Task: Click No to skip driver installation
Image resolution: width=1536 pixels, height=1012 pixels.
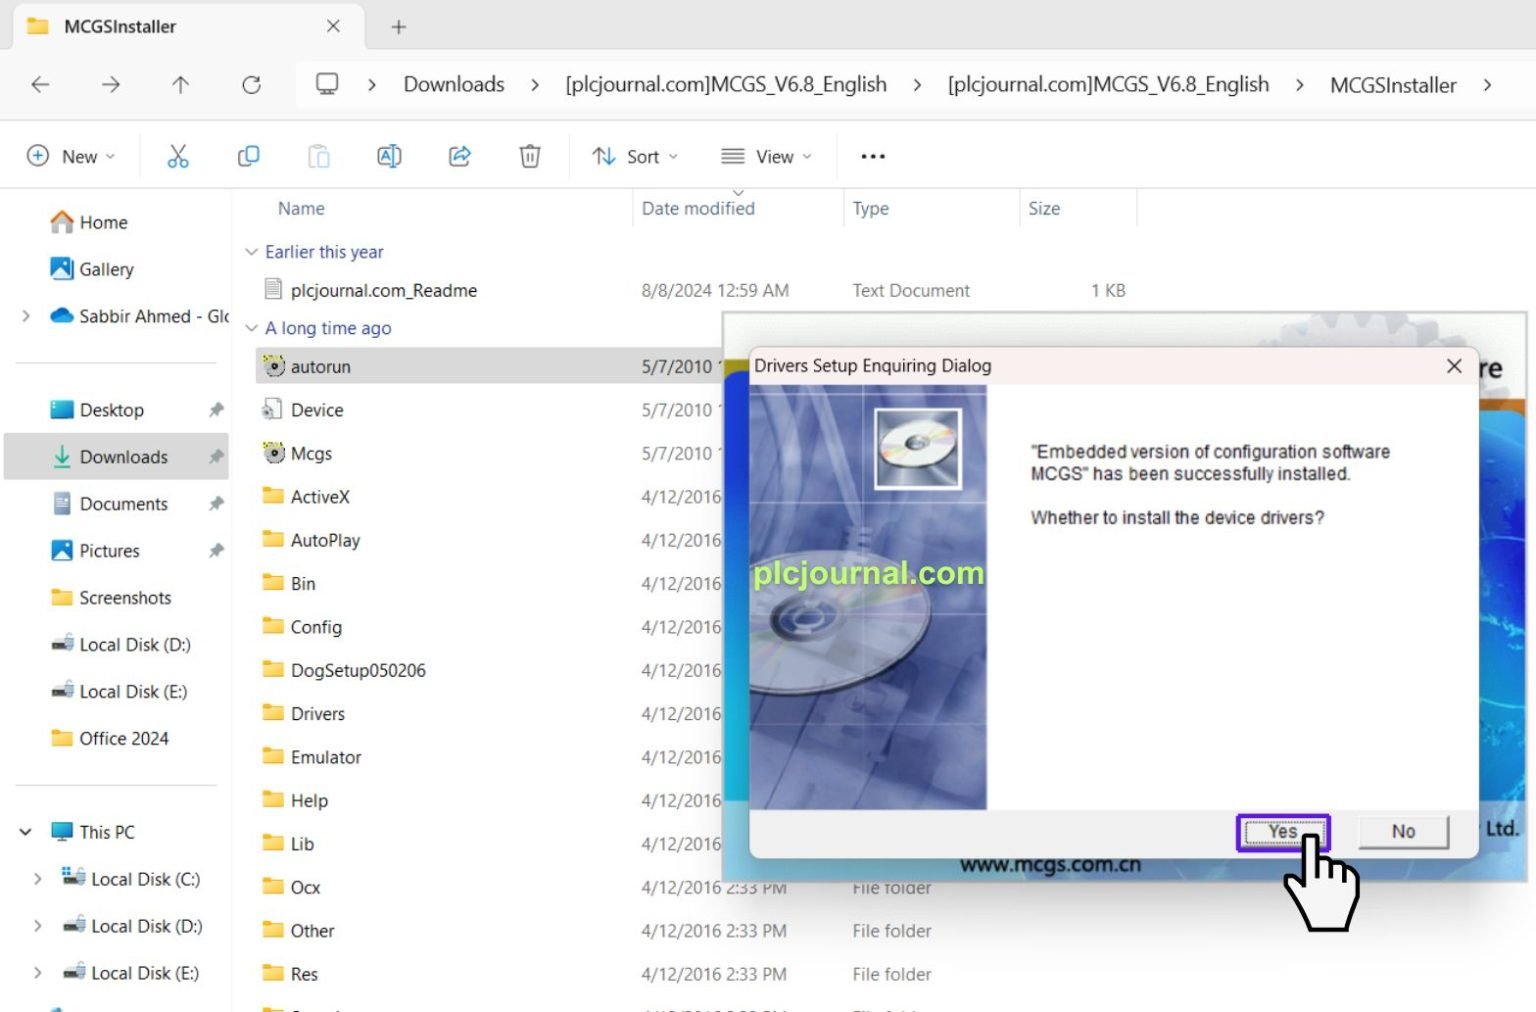Action: pos(1402,831)
